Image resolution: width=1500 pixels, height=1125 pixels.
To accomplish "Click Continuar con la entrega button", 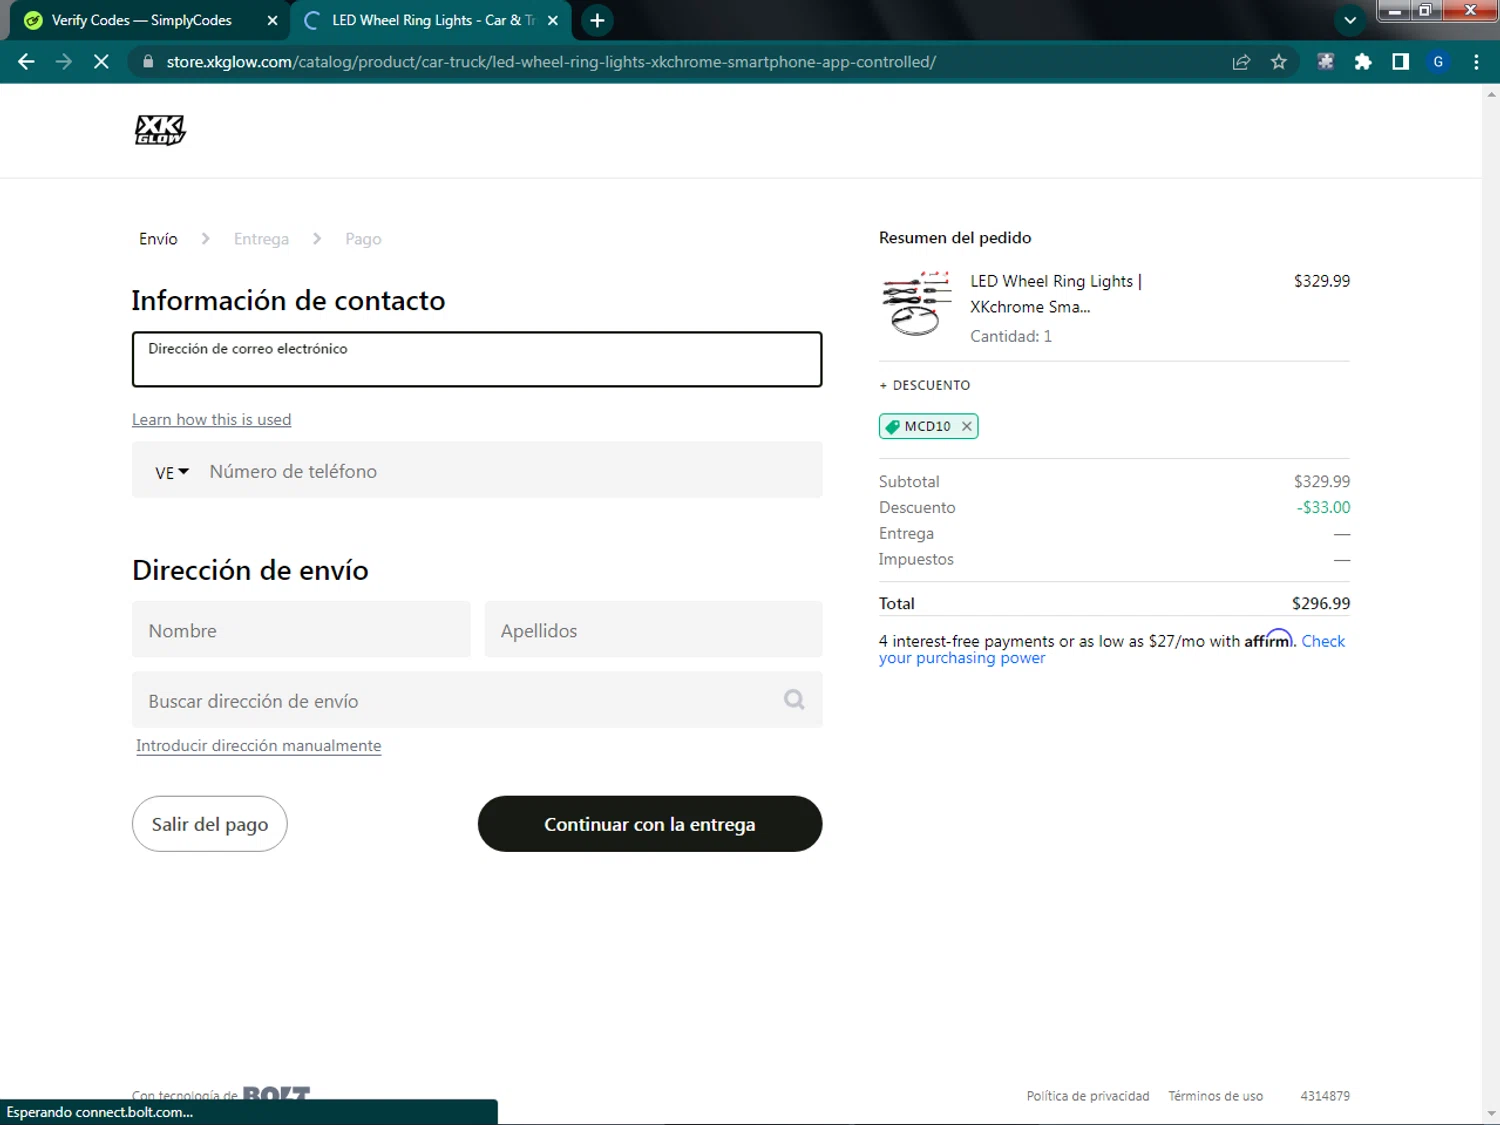I will [650, 824].
